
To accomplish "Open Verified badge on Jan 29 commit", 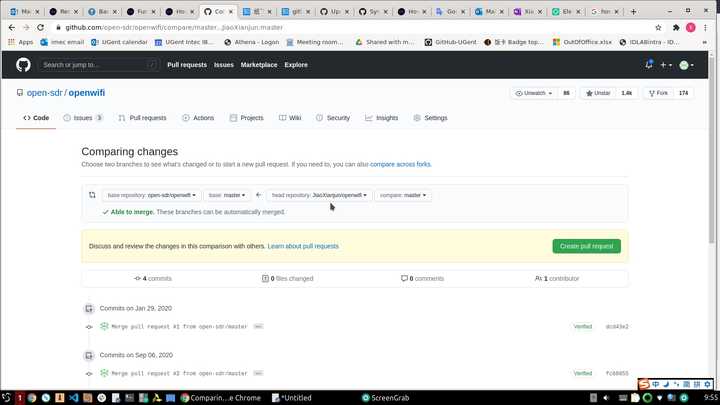I will (582, 327).
